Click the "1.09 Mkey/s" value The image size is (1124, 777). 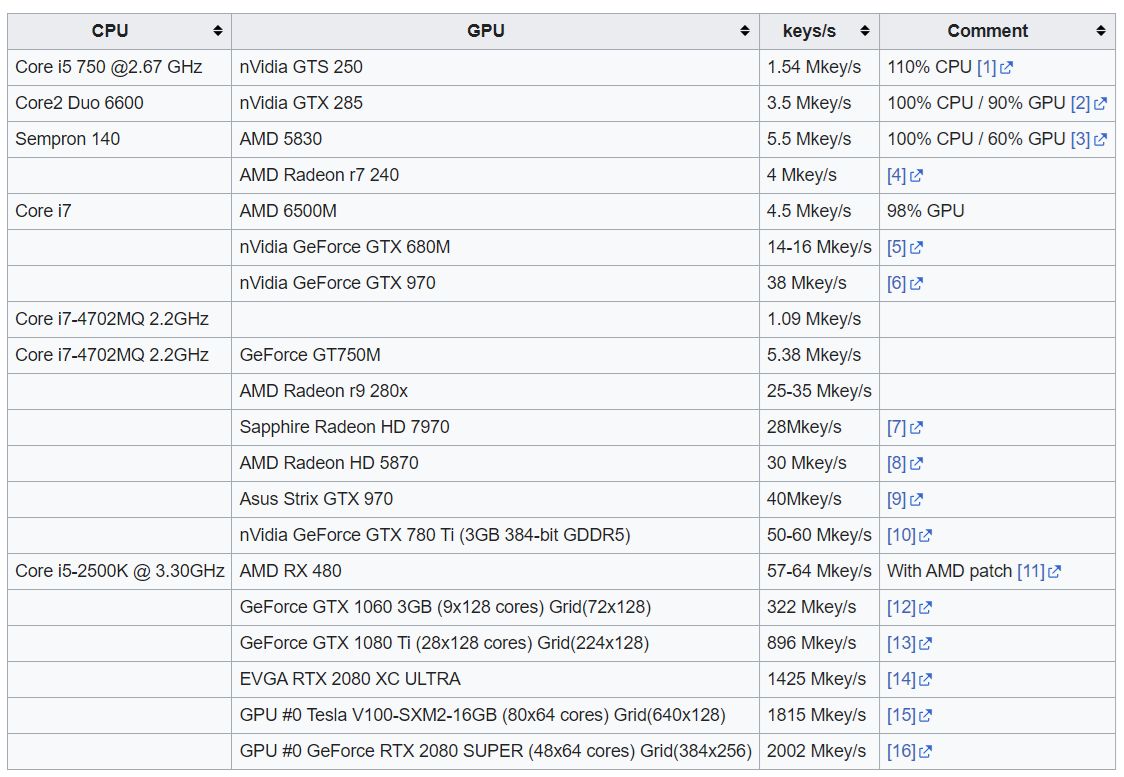click(x=819, y=319)
